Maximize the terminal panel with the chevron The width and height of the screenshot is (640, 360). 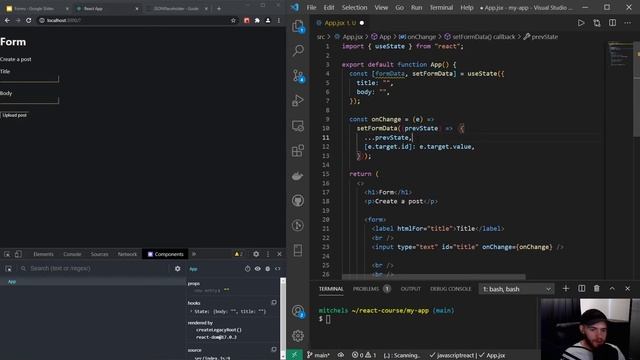pyautogui.click(x=612, y=289)
